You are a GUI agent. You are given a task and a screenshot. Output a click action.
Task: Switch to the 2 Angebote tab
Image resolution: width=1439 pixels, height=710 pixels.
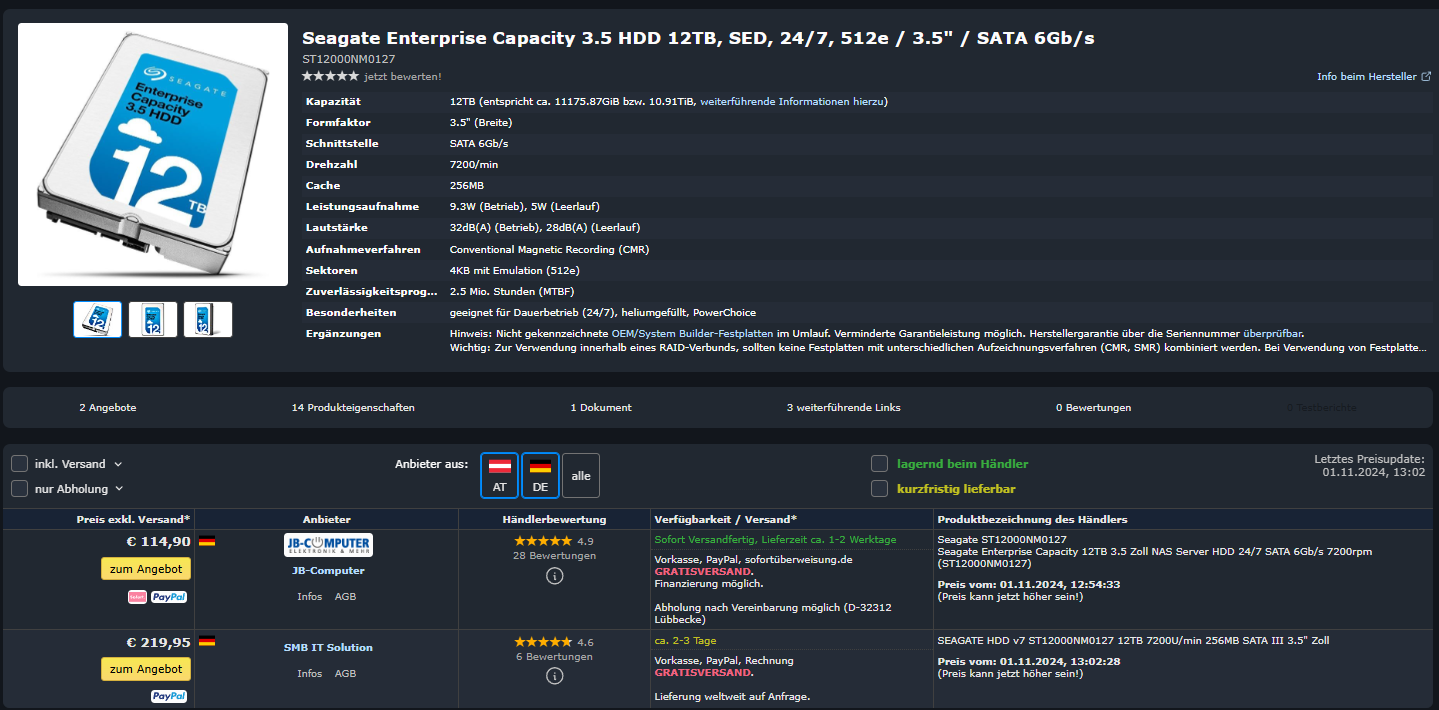[108, 408]
